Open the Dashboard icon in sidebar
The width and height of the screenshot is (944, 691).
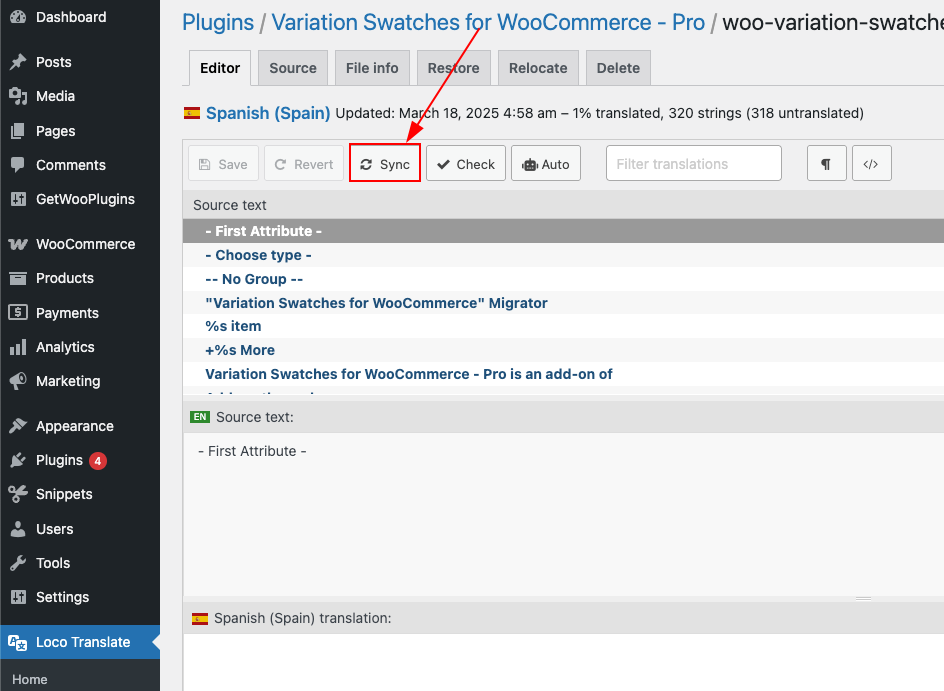[18, 17]
